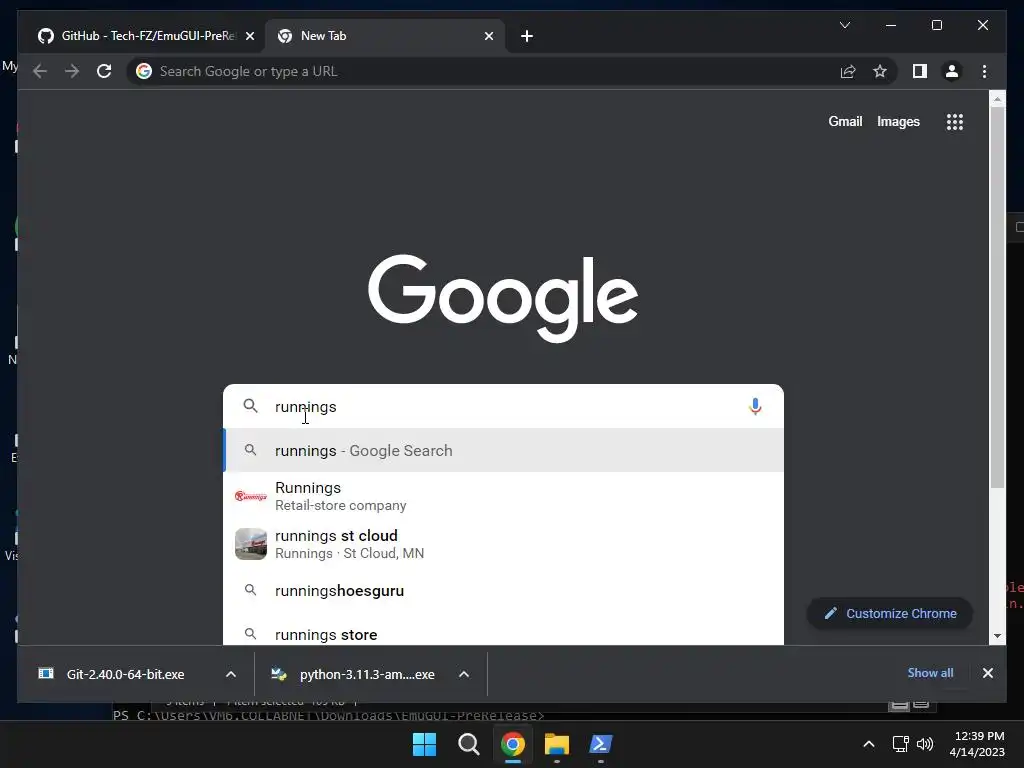The image size is (1024, 768).
Task: Go forward with the forward arrow
Action: click(x=72, y=71)
